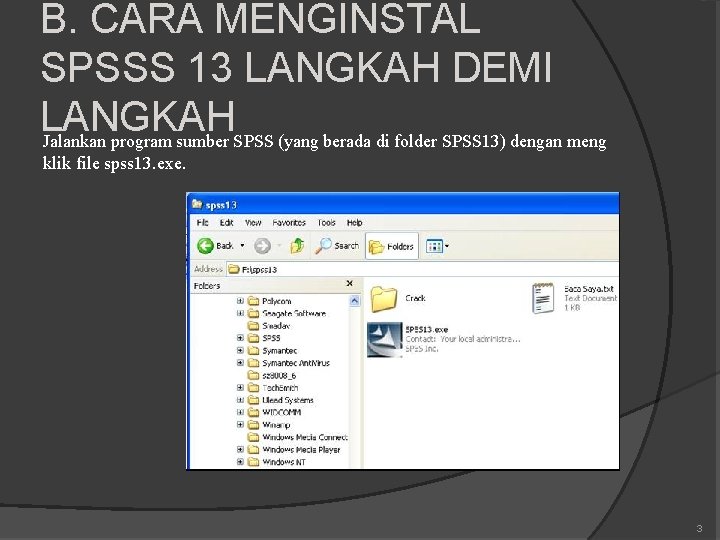Click the Crack folder label
Screen dimensions: 720x540
point(416,298)
